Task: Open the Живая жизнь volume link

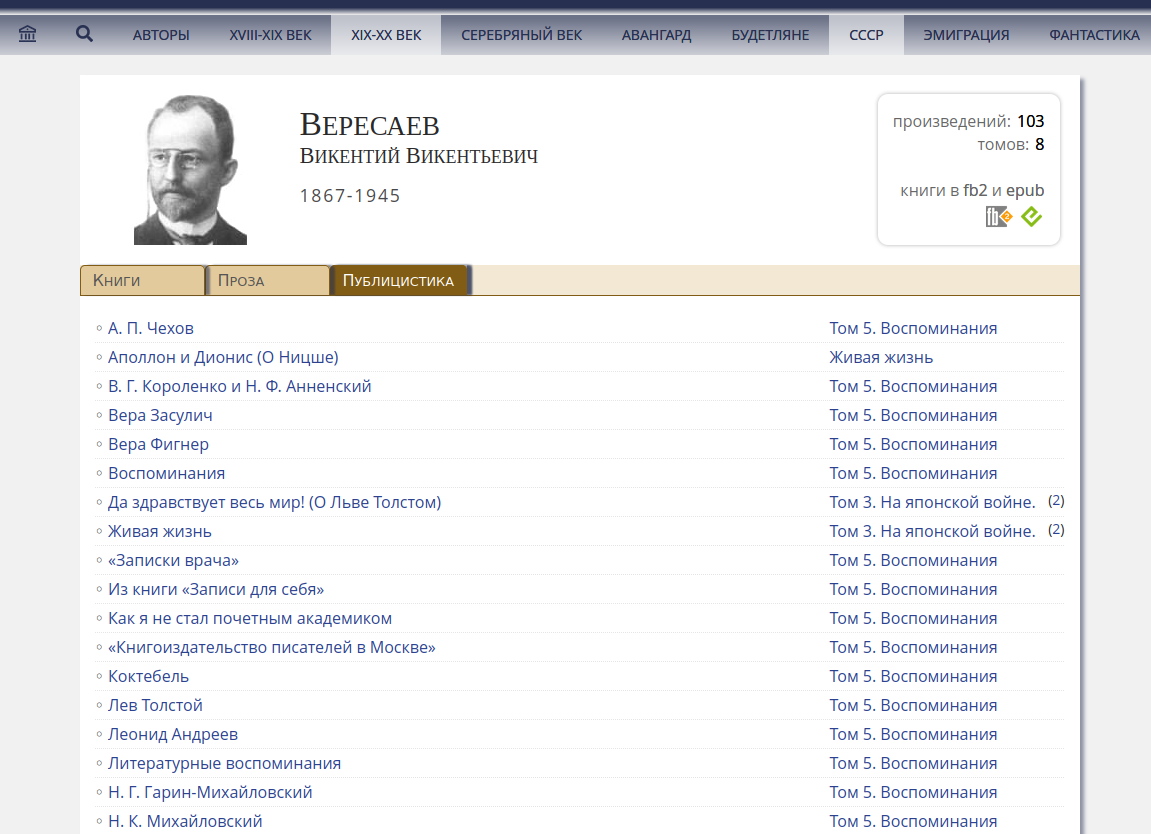Action: [x=881, y=357]
